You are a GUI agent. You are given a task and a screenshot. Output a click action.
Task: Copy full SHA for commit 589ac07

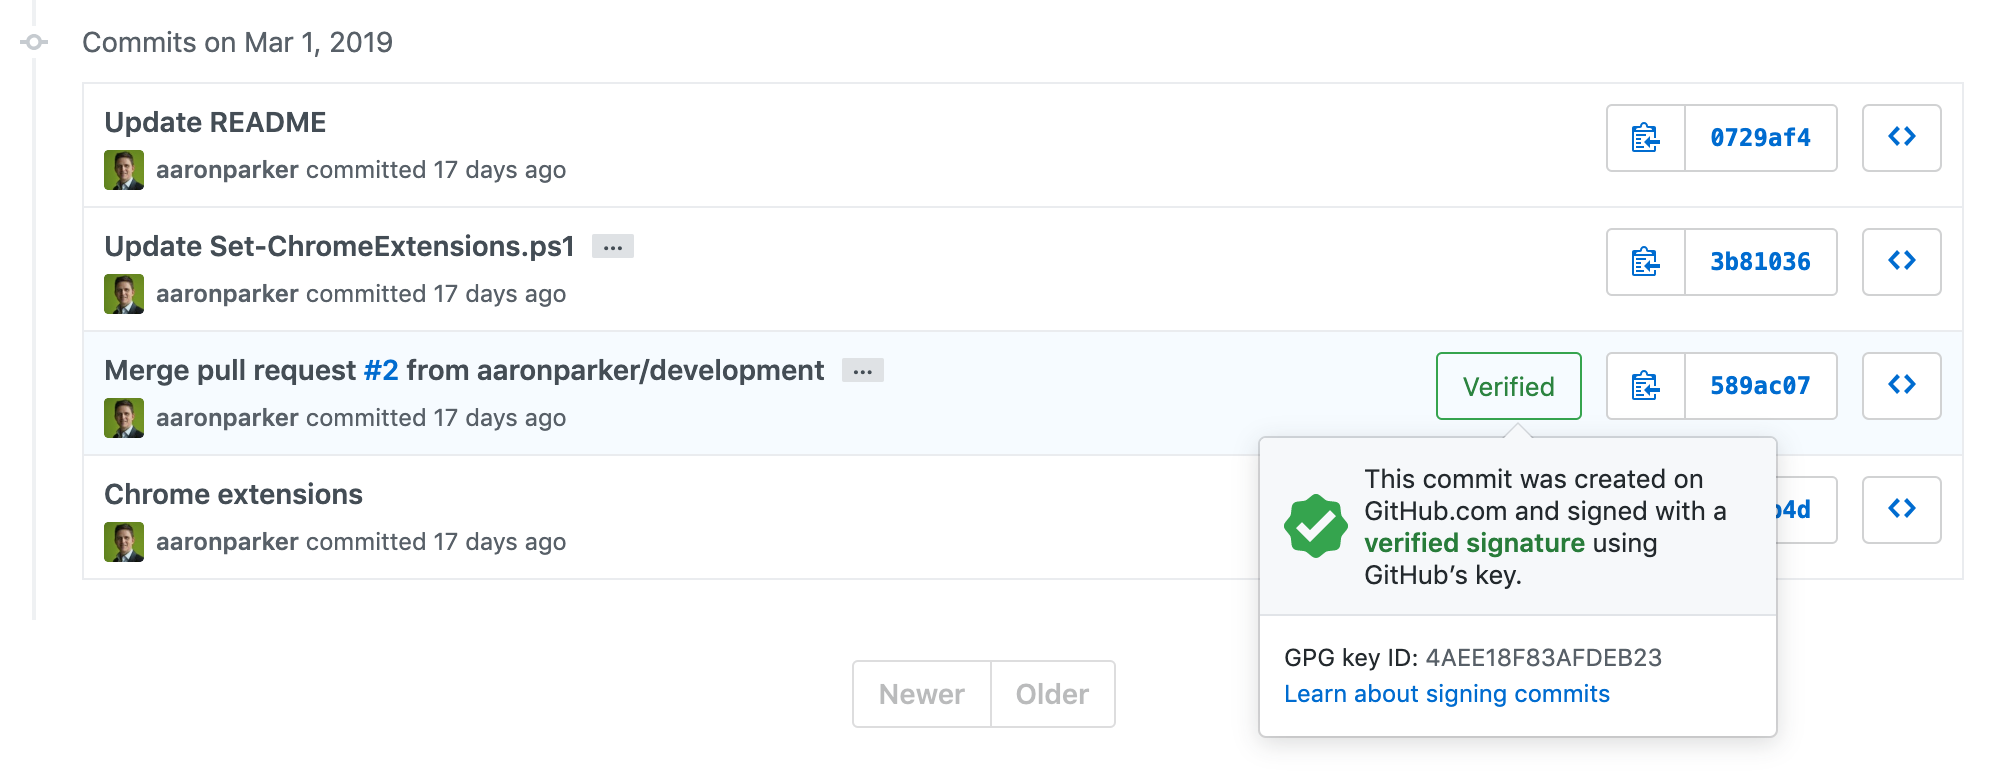tap(1646, 386)
